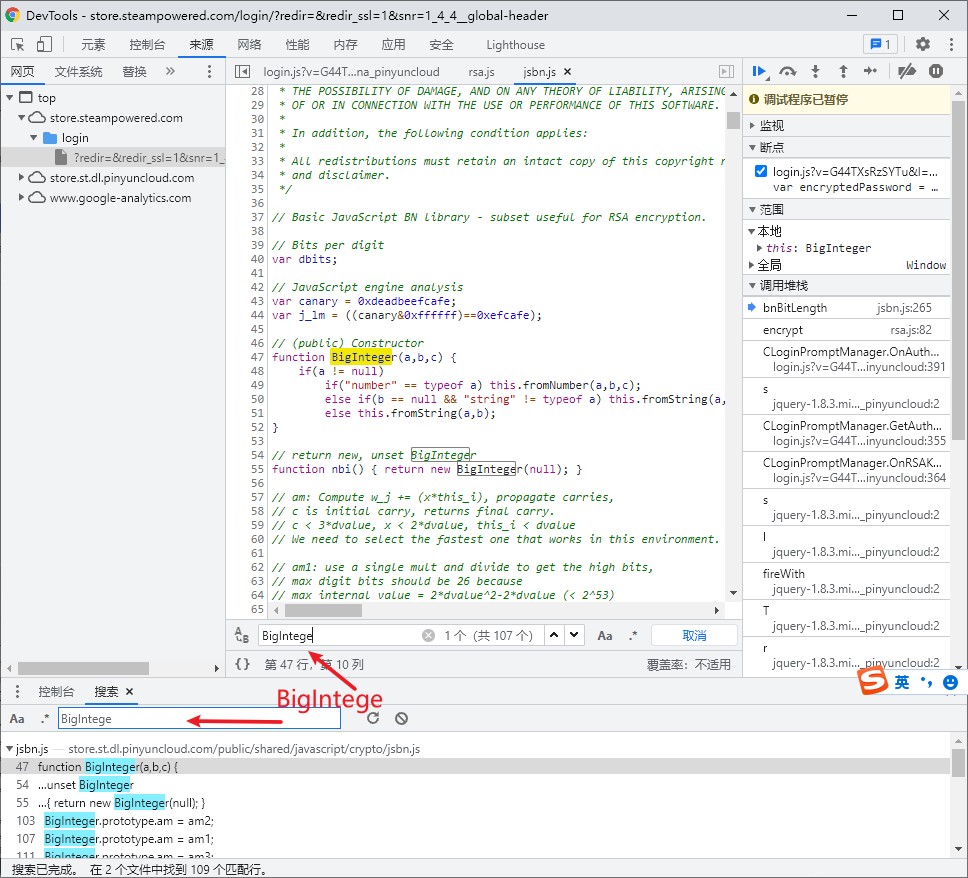Jump to the previous search match
This screenshot has width=968, height=878.
[554, 635]
